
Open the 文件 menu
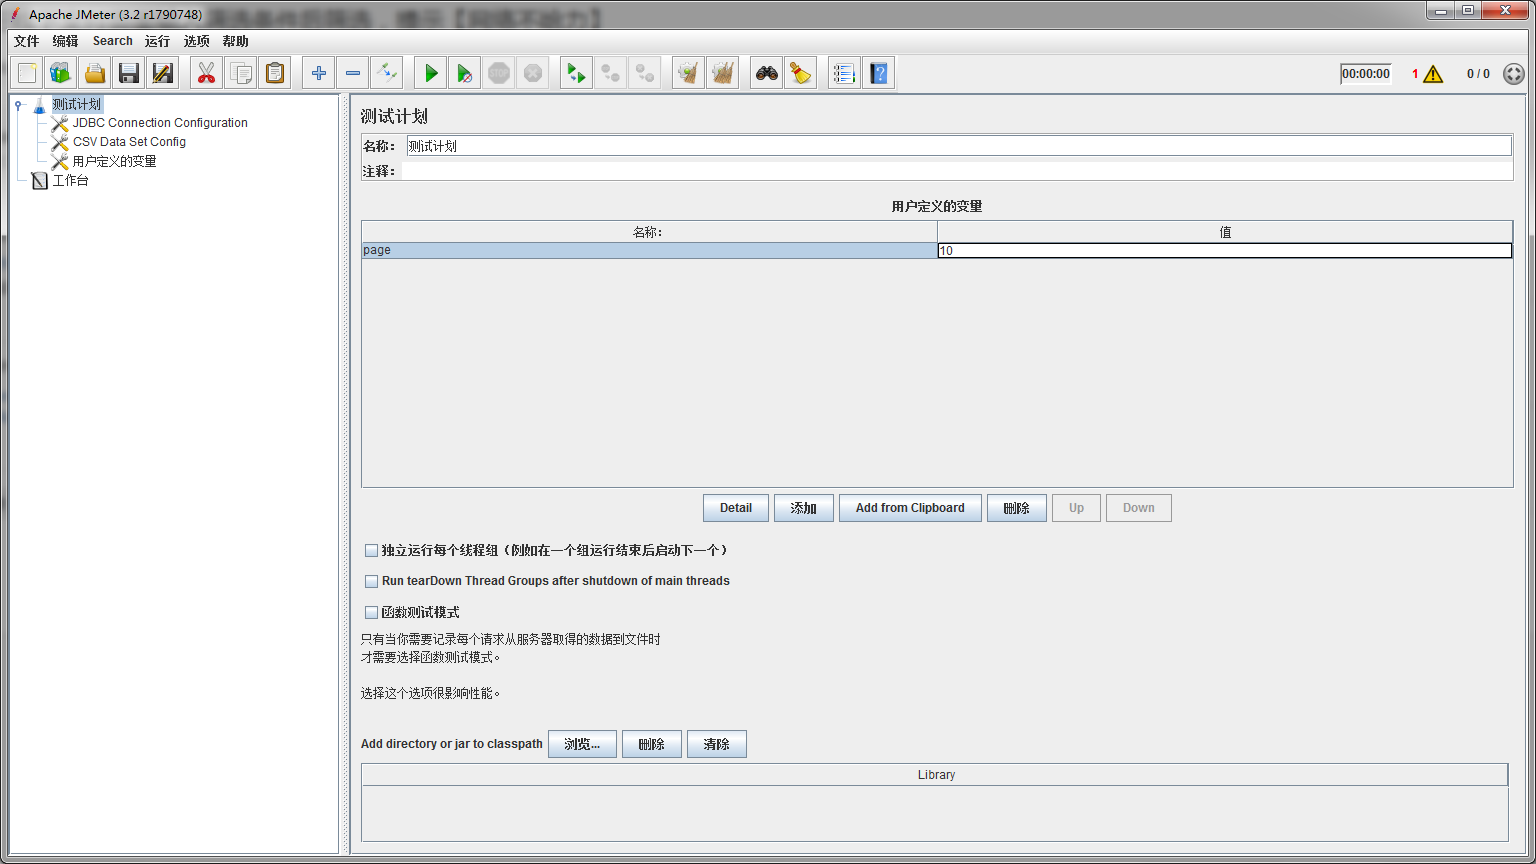[x=27, y=41]
